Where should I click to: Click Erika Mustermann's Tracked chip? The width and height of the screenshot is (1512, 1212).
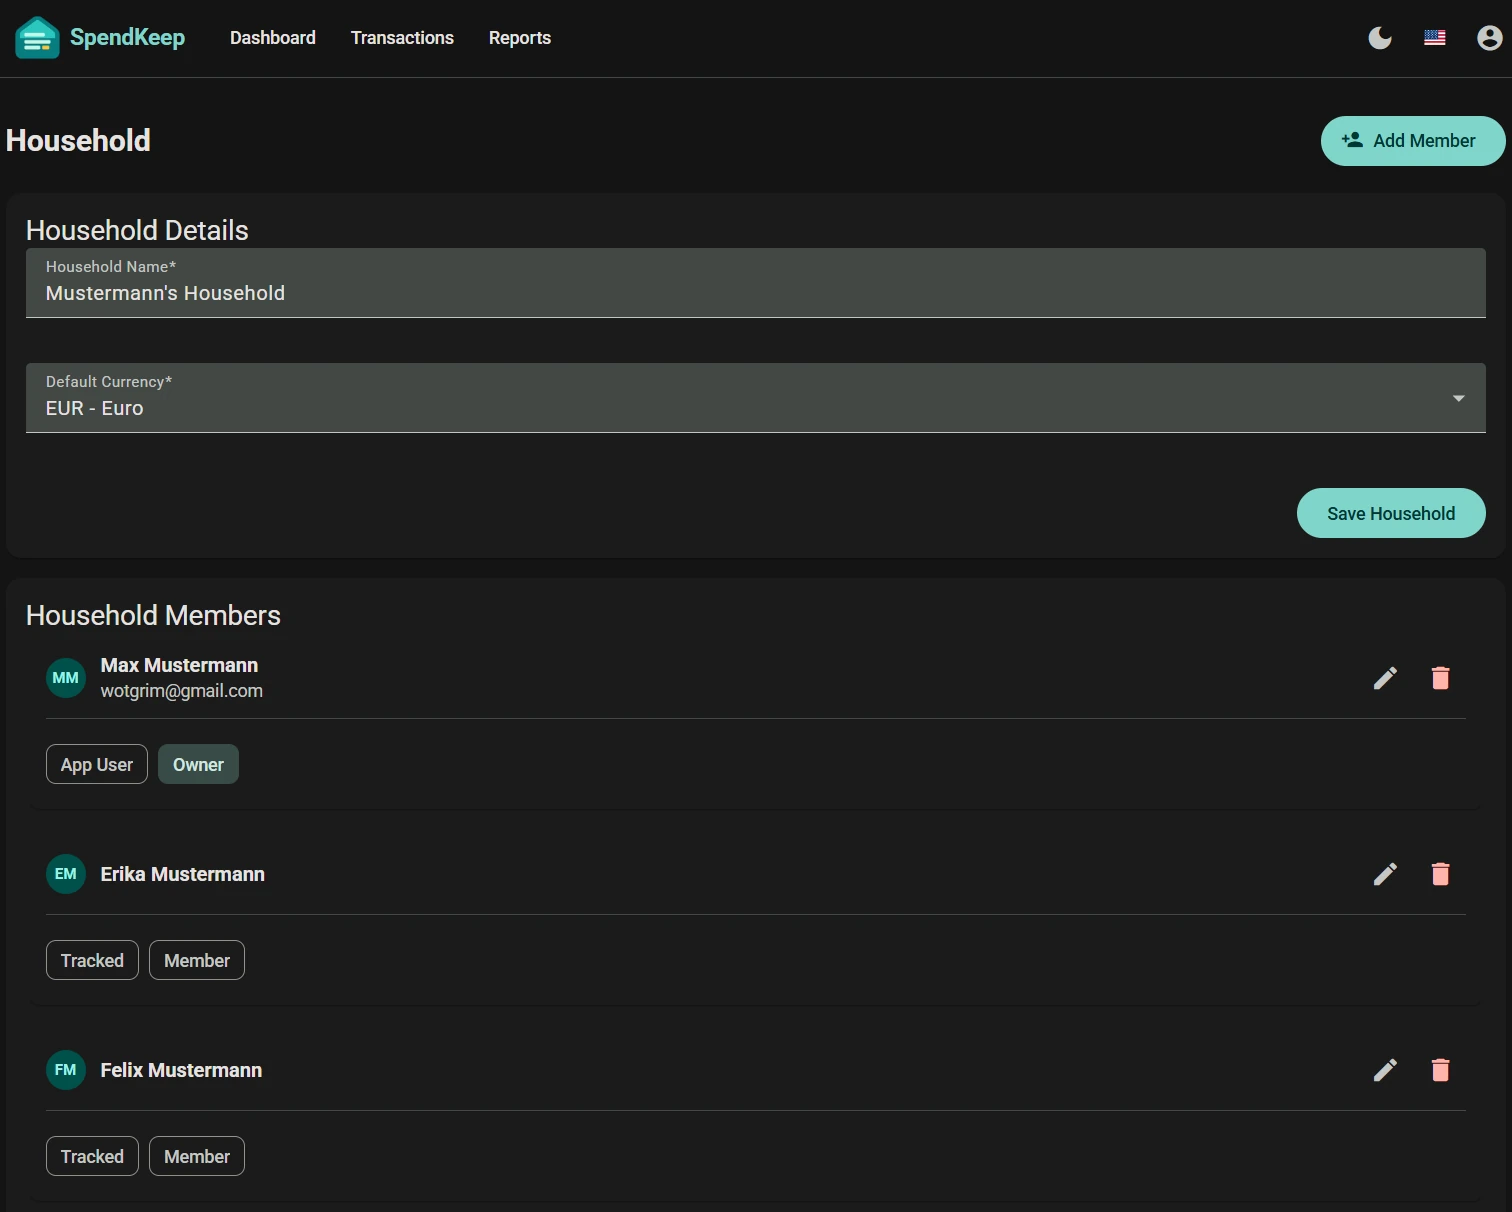point(92,960)
